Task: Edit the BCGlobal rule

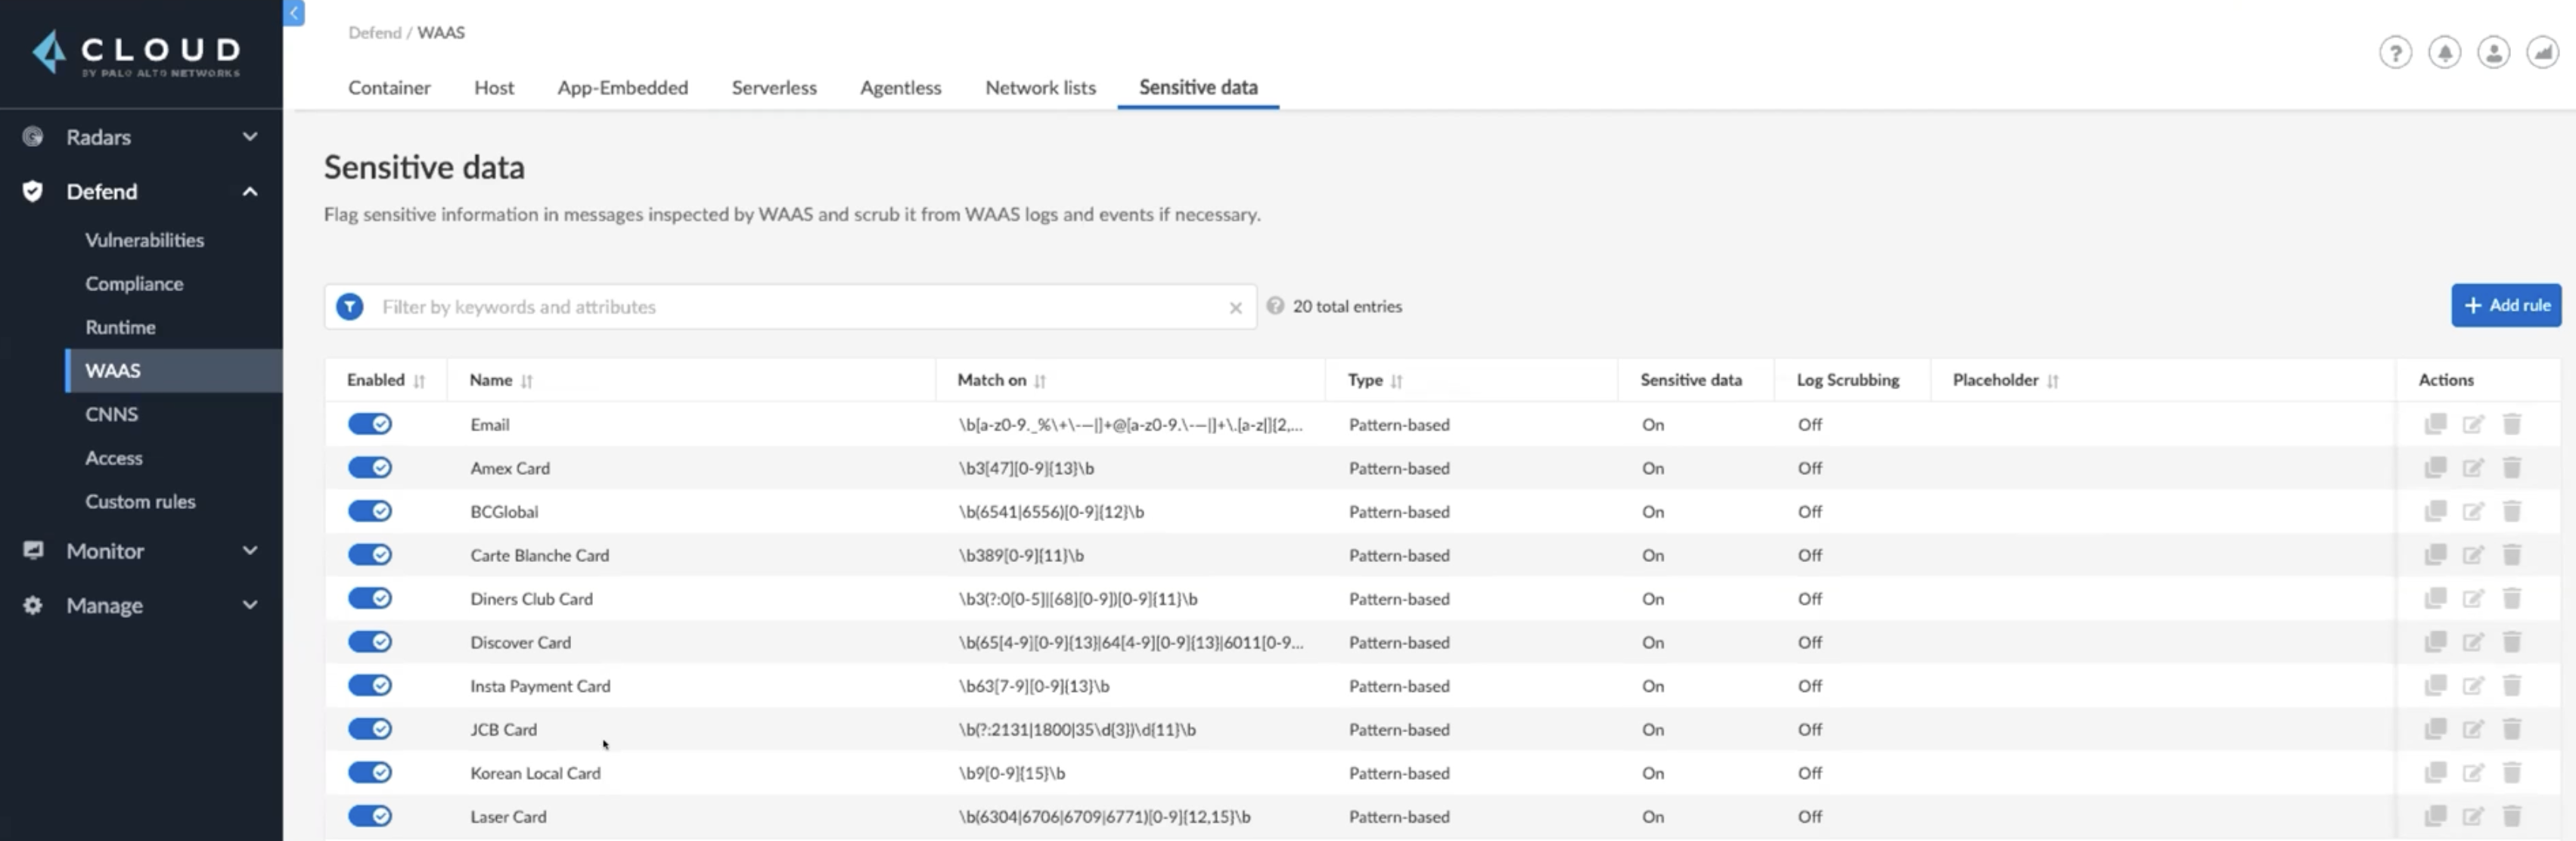Action: tap(2473, 511)
